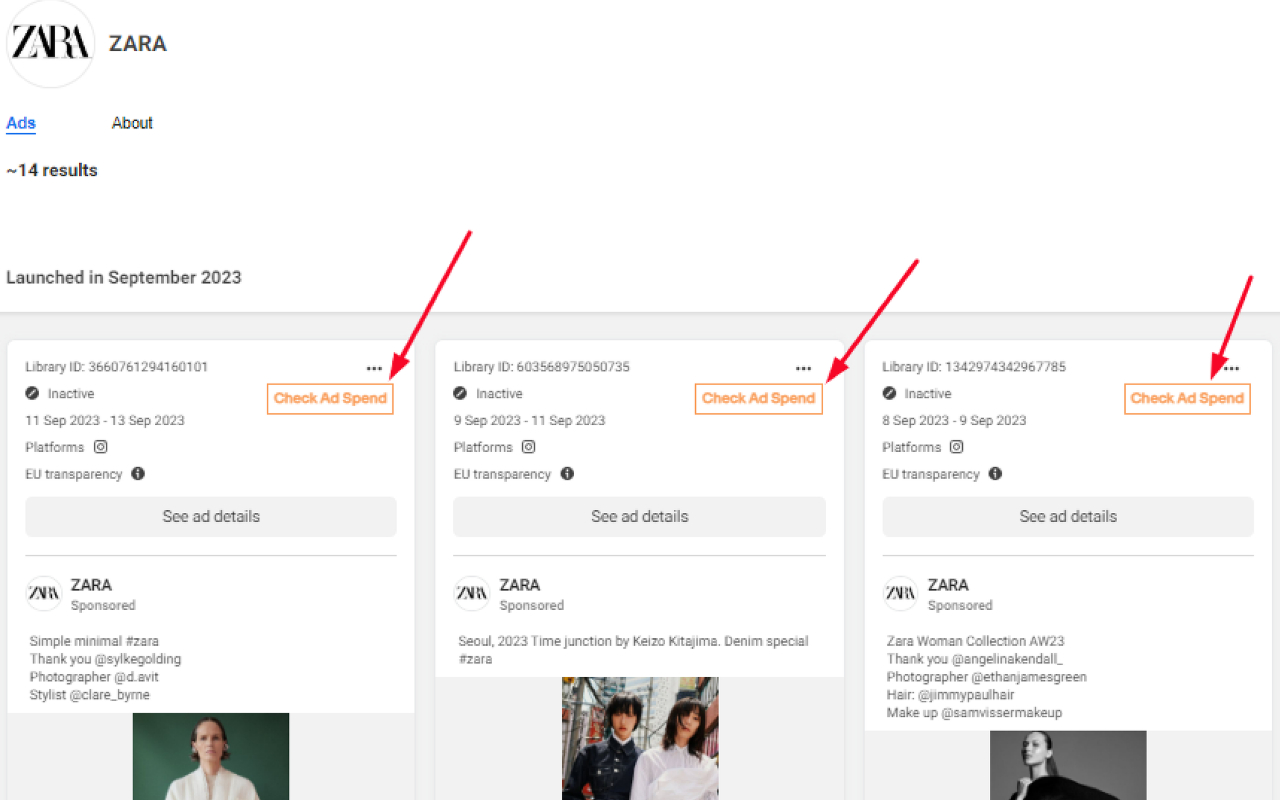Image resolution: width=1280 pixels, height=800 pixels.
Task: Click ZARA avatar in Seoul denim ad post
Action: (472, 593)
